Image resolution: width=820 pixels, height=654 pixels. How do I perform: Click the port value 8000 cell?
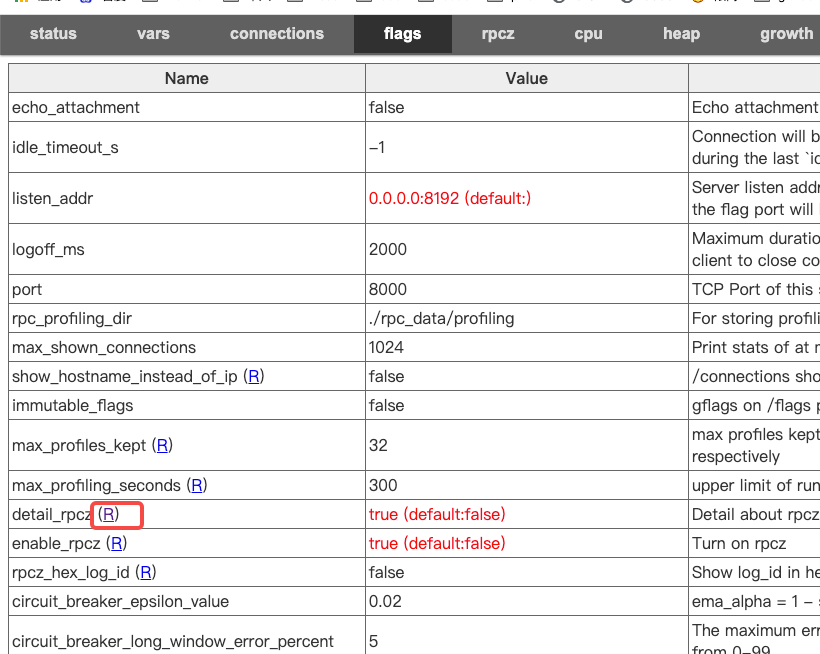click(x=388, y=289)
